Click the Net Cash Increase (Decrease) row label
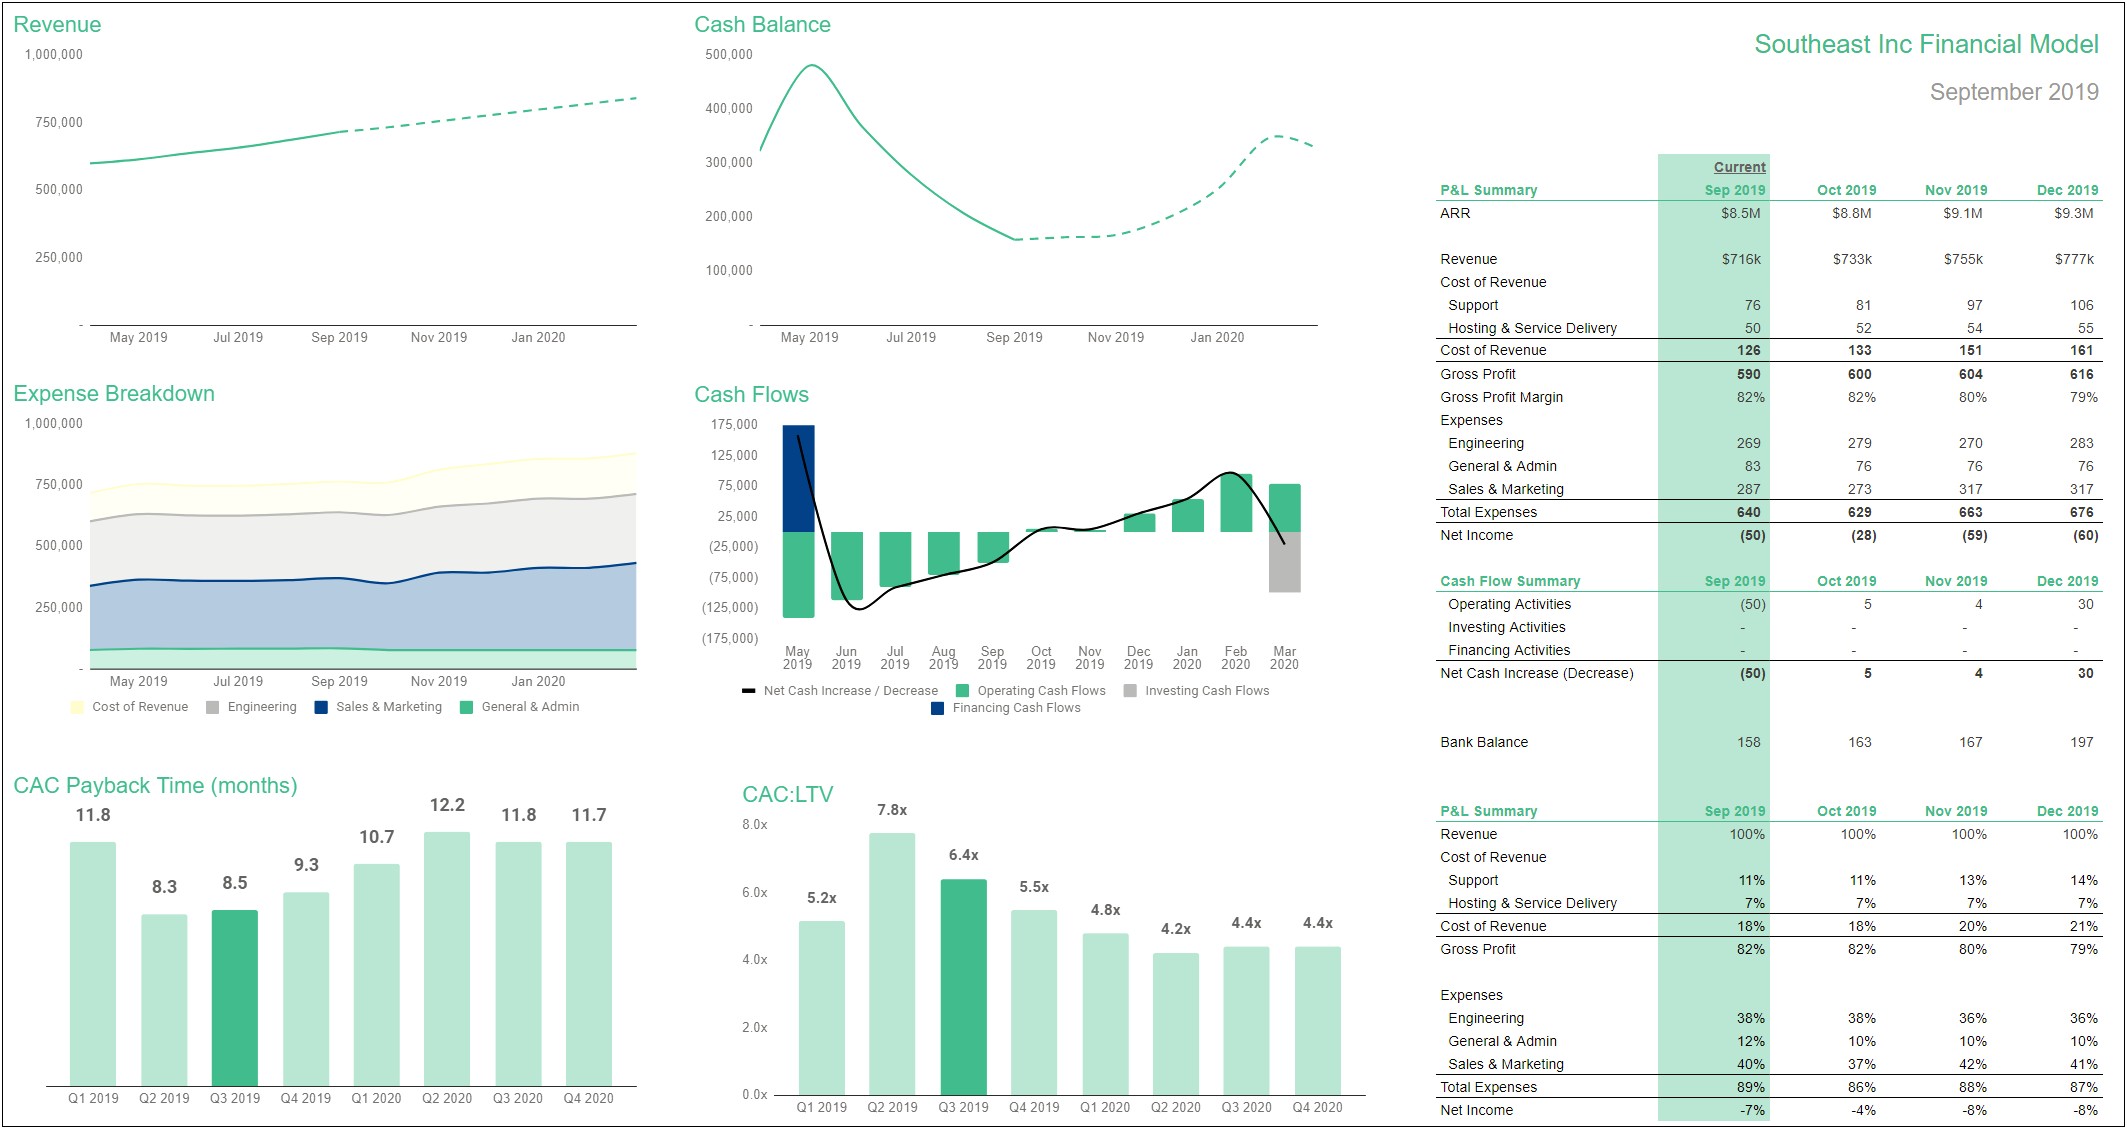The image size is (2127, 1129). pos(1536,673)
